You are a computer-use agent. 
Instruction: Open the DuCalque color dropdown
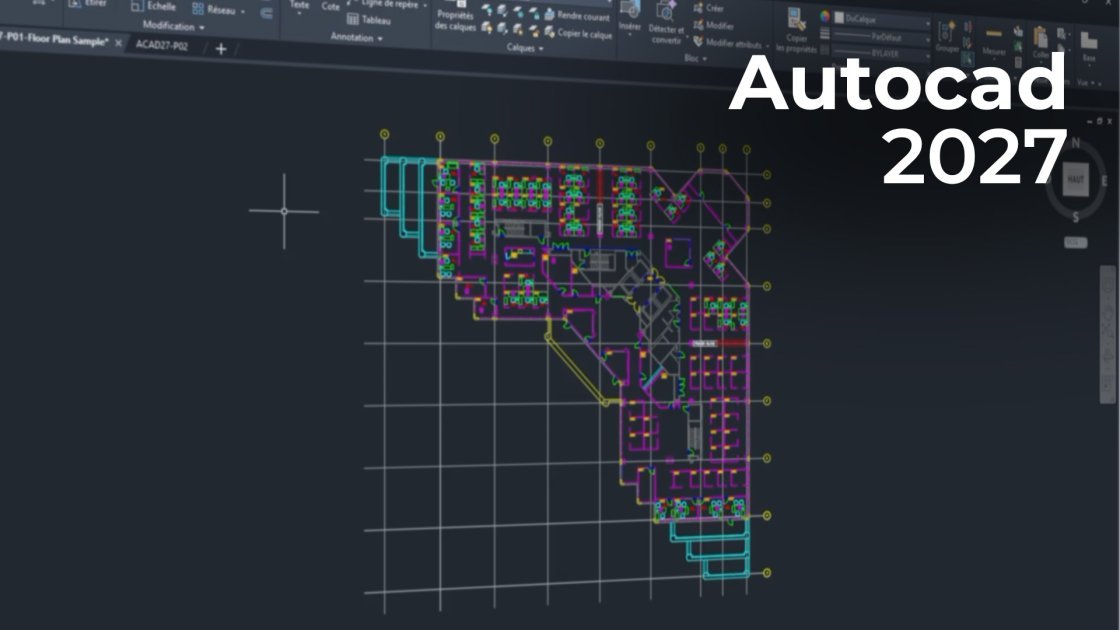(882, 19)
